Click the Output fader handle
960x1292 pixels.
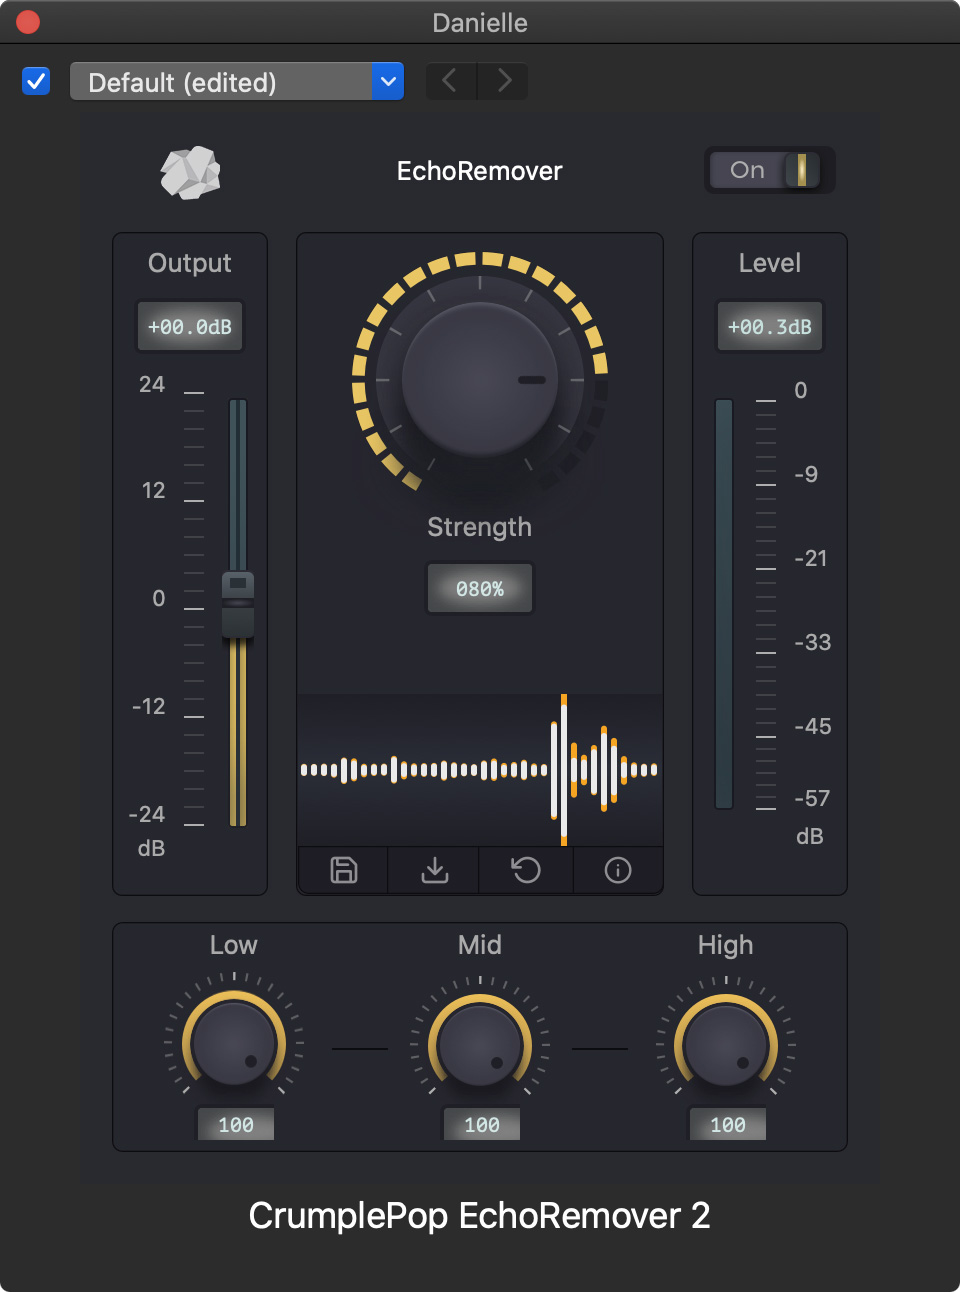pos(238,604)
